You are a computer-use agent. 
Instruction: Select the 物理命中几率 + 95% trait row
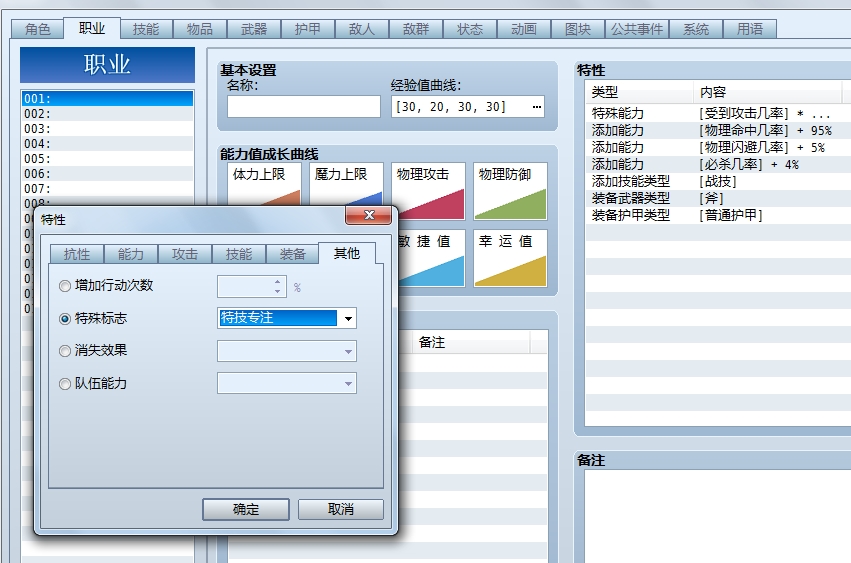718,130
